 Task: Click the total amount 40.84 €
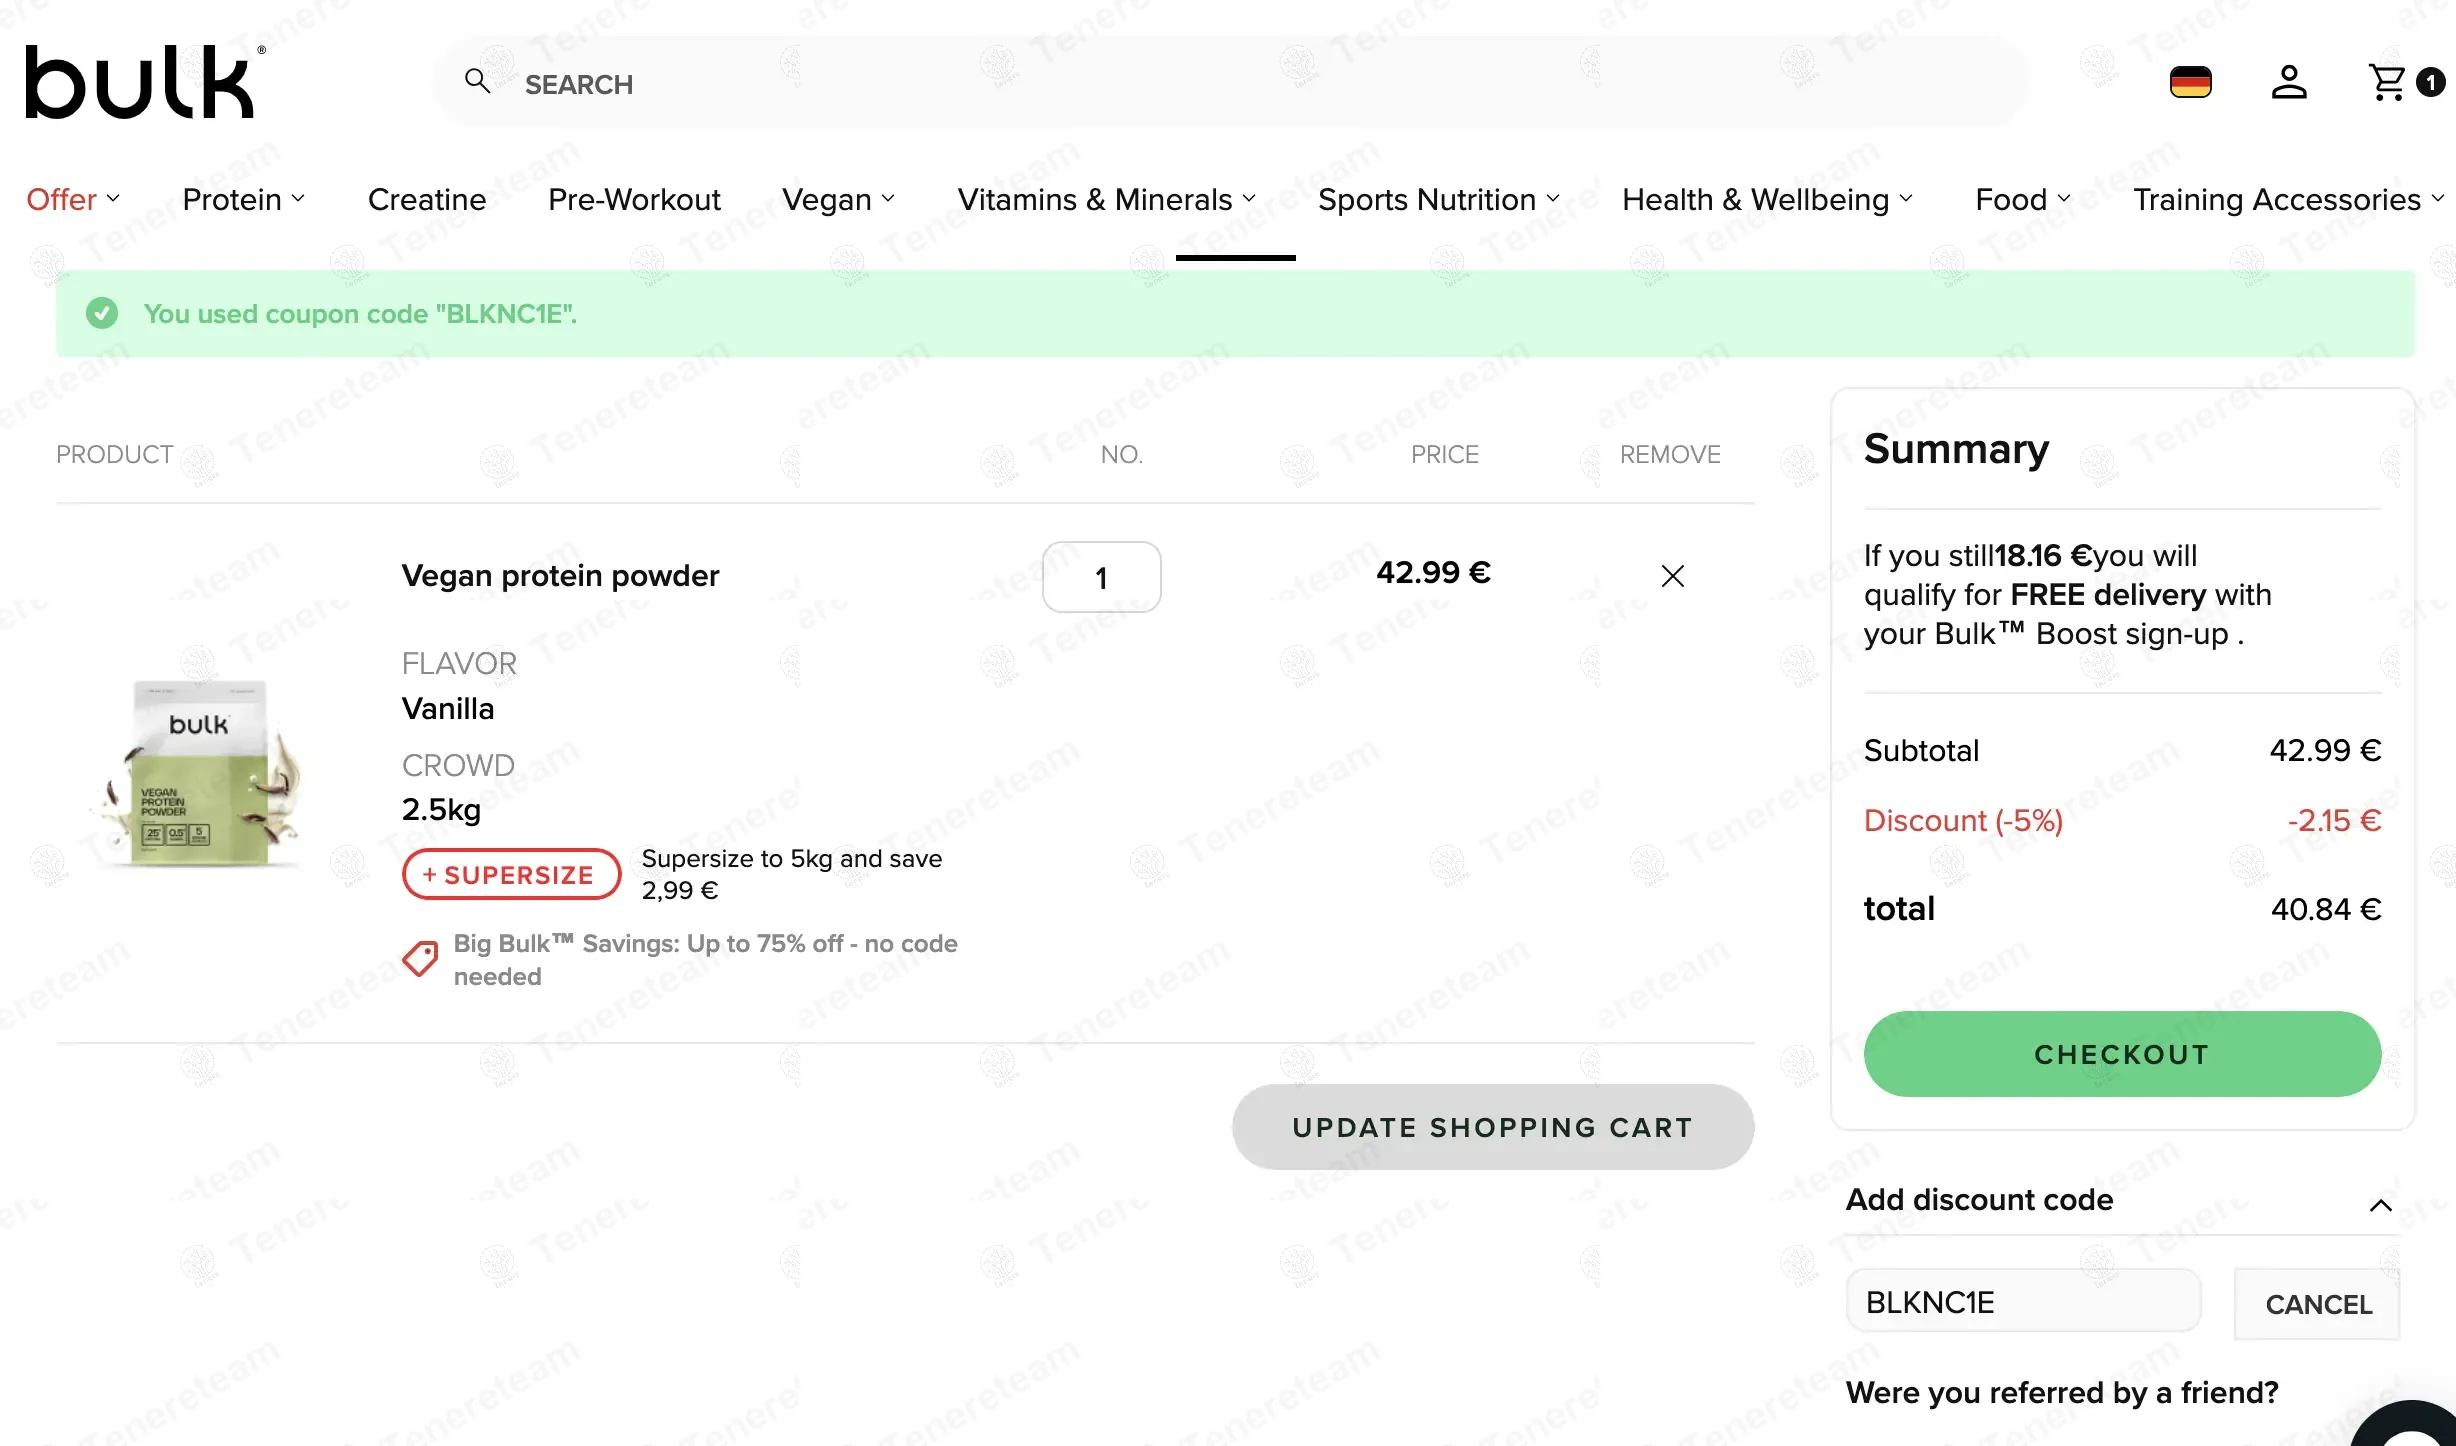2326,909
